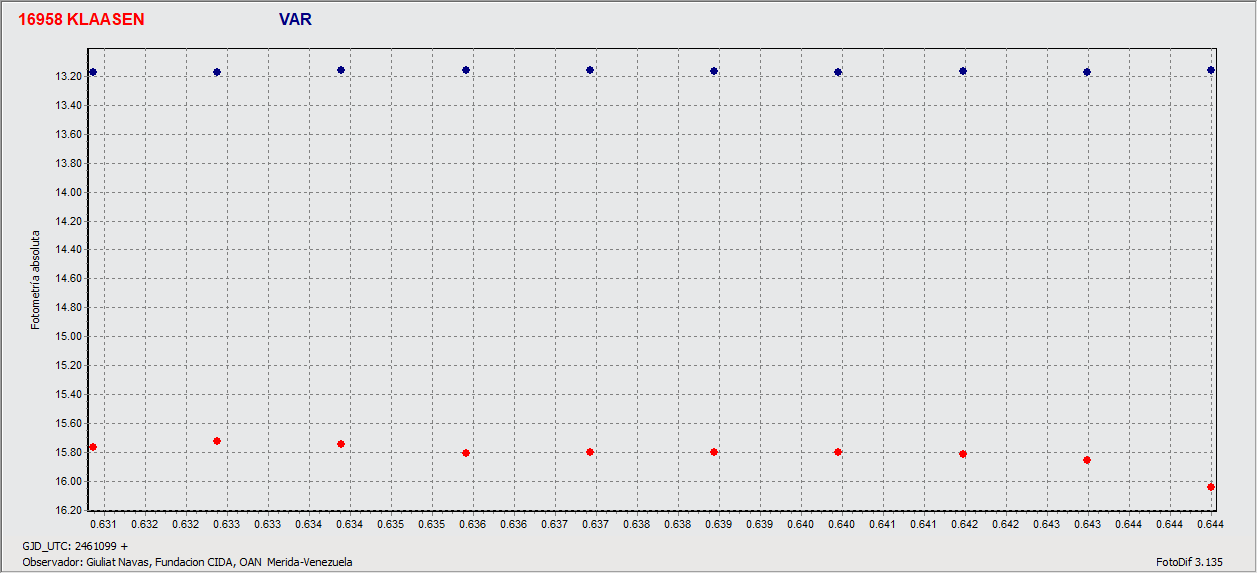Viewport: 1258px width, 574px height.
Task: Select the leftmost red data point
Action: [x=93, y=447]
